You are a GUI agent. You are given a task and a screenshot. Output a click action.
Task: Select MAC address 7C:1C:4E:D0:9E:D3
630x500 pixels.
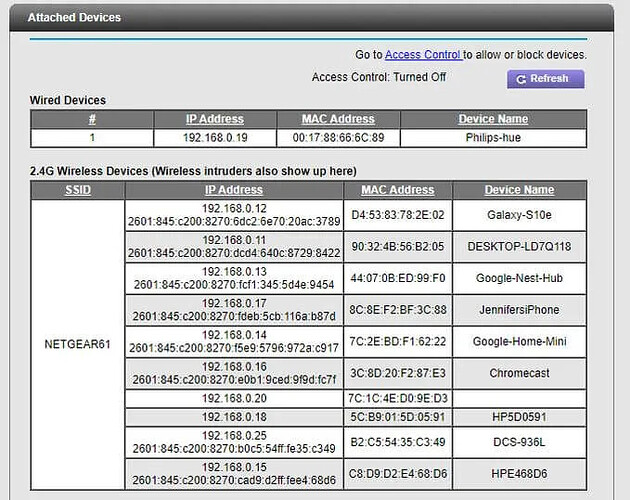click(397, 399)
